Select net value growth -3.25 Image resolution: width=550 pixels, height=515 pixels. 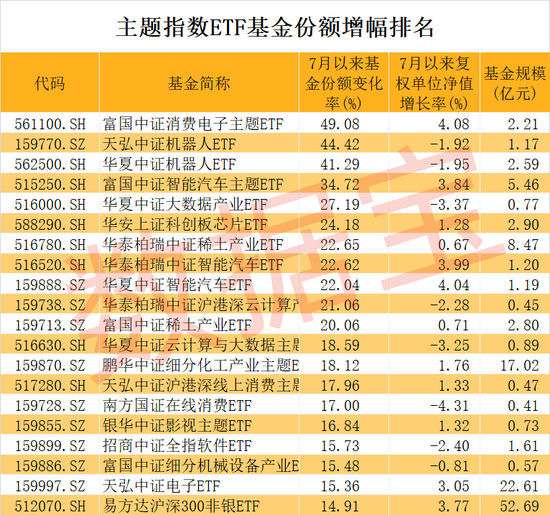click(x=450, y=345)
